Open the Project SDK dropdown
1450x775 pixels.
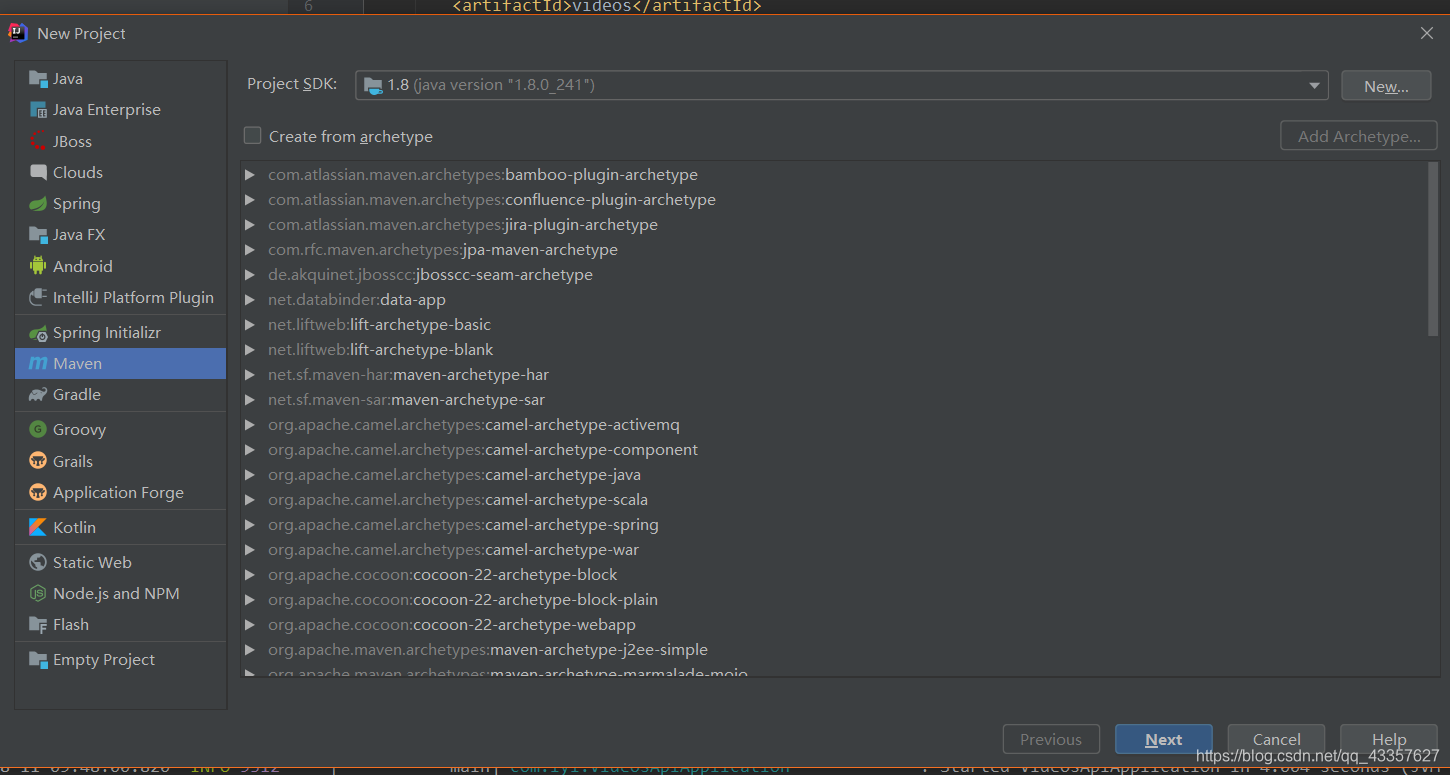(841, 85)
